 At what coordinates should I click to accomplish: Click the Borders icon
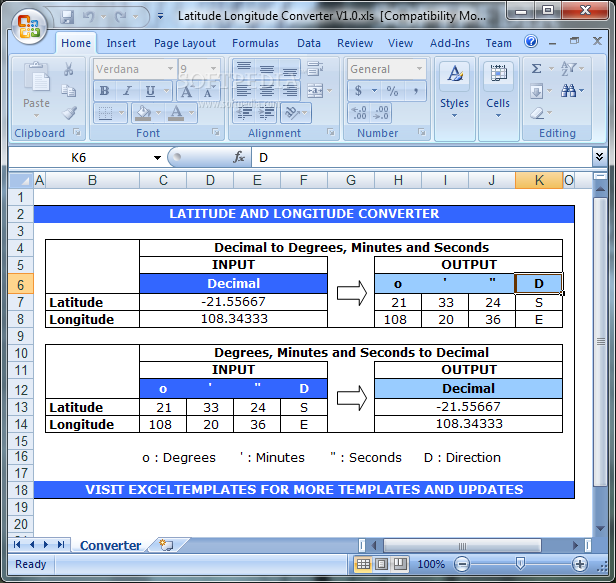pyautogui.click(x=105, y=113)
